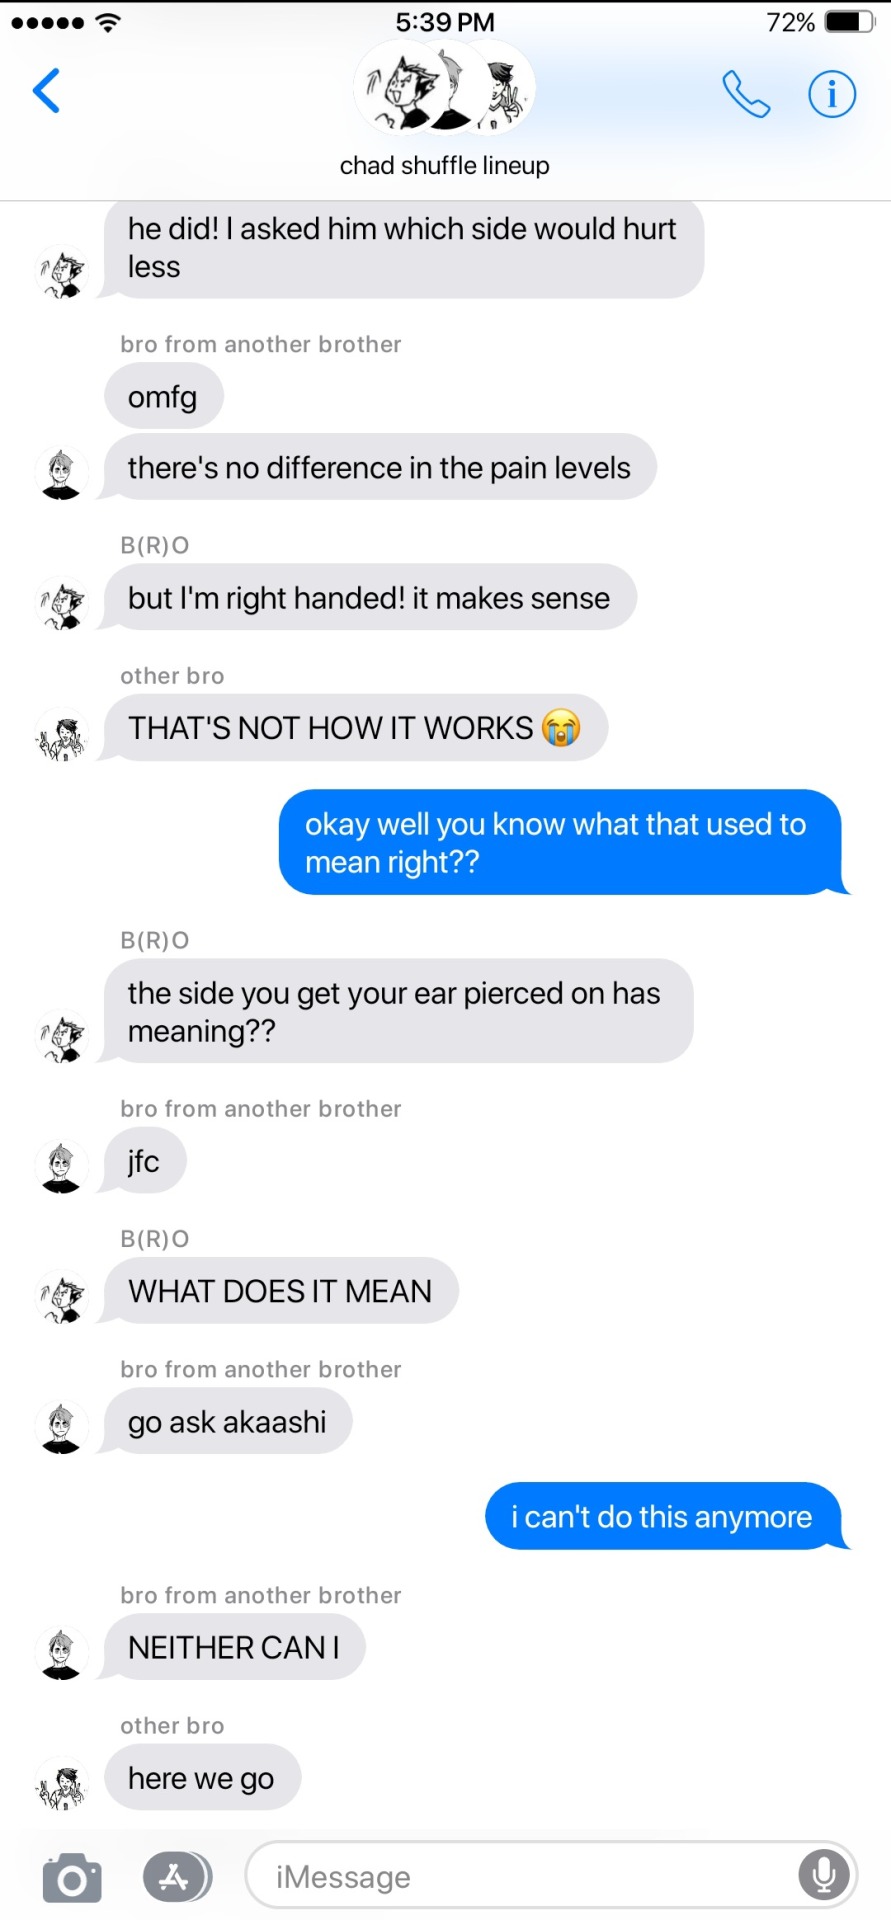Tap the microphone icon to dictate audio
This screenshot has width=891, height=1920.
point(824,1875)
